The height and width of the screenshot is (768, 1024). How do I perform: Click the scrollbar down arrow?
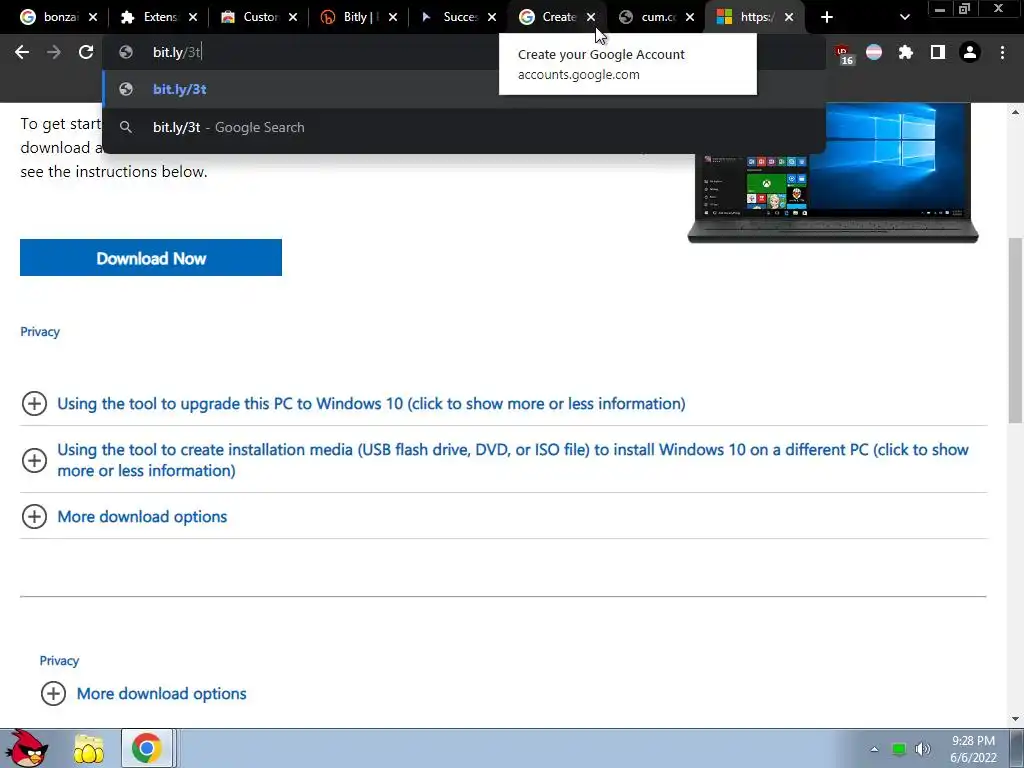(1016, 719)
